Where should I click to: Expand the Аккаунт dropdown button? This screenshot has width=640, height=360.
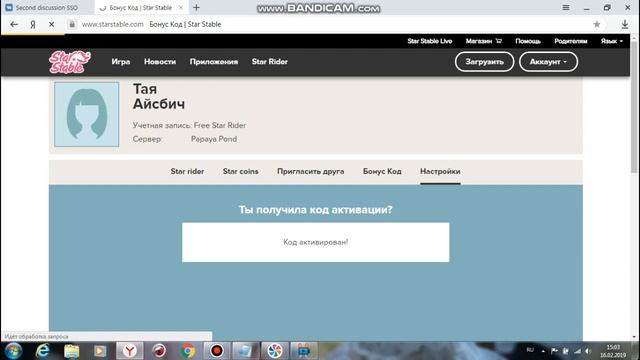[548, 62]
